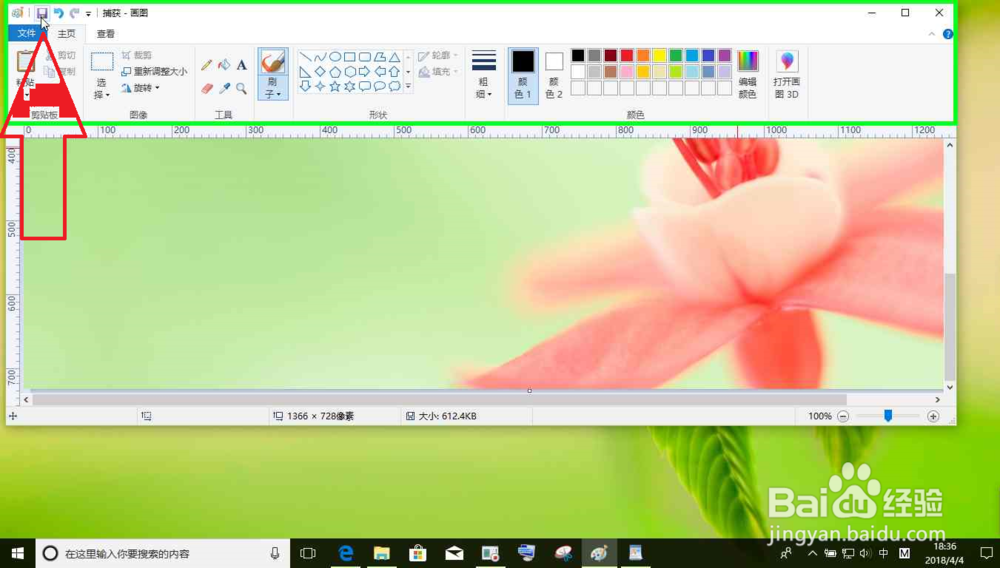Collapse the ribbon with the chevron arrow

point(932,34)
